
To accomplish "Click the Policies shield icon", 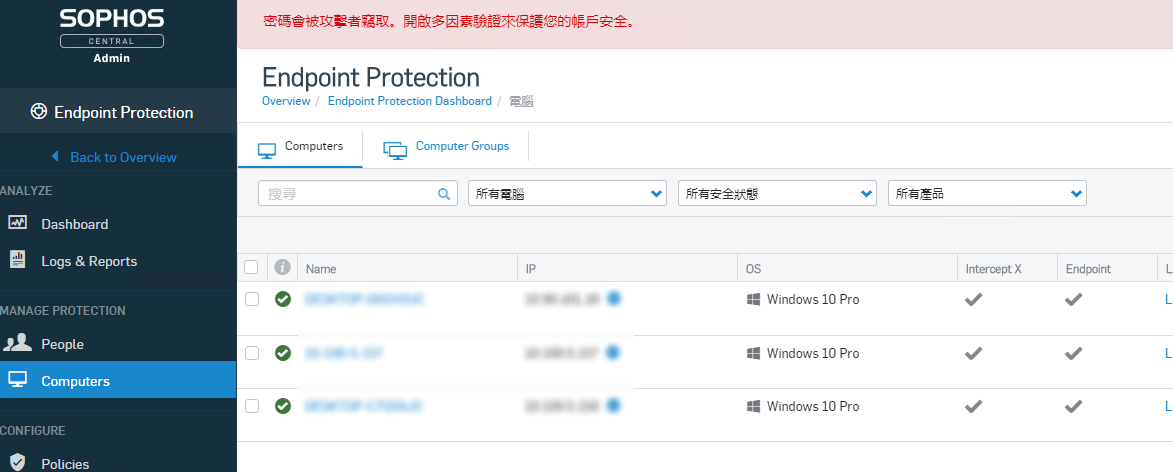I will pos(17,464).
